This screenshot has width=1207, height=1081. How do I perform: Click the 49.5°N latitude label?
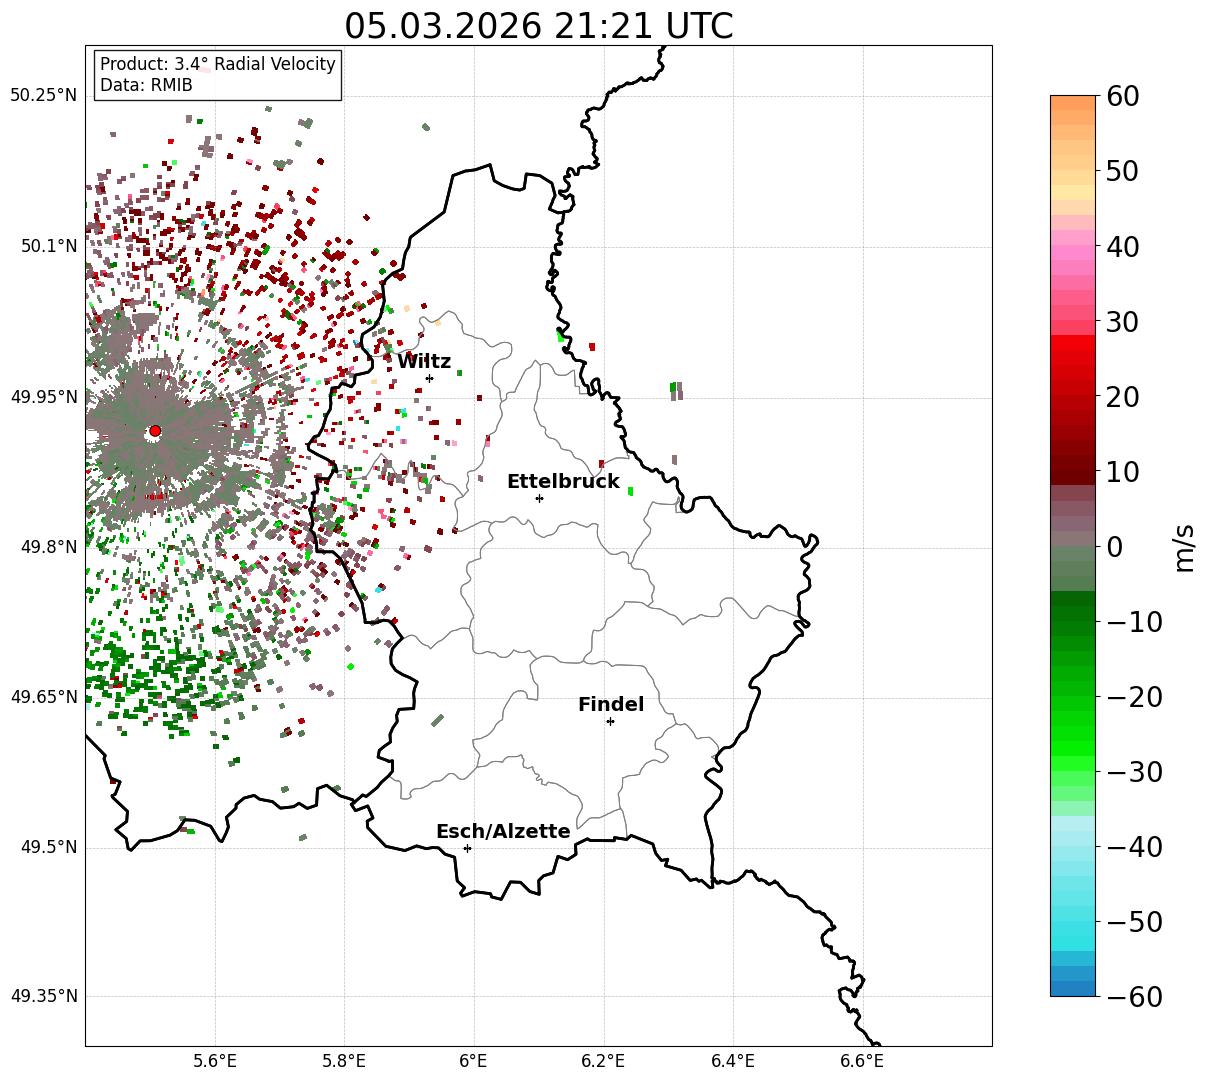pos(48,848)
